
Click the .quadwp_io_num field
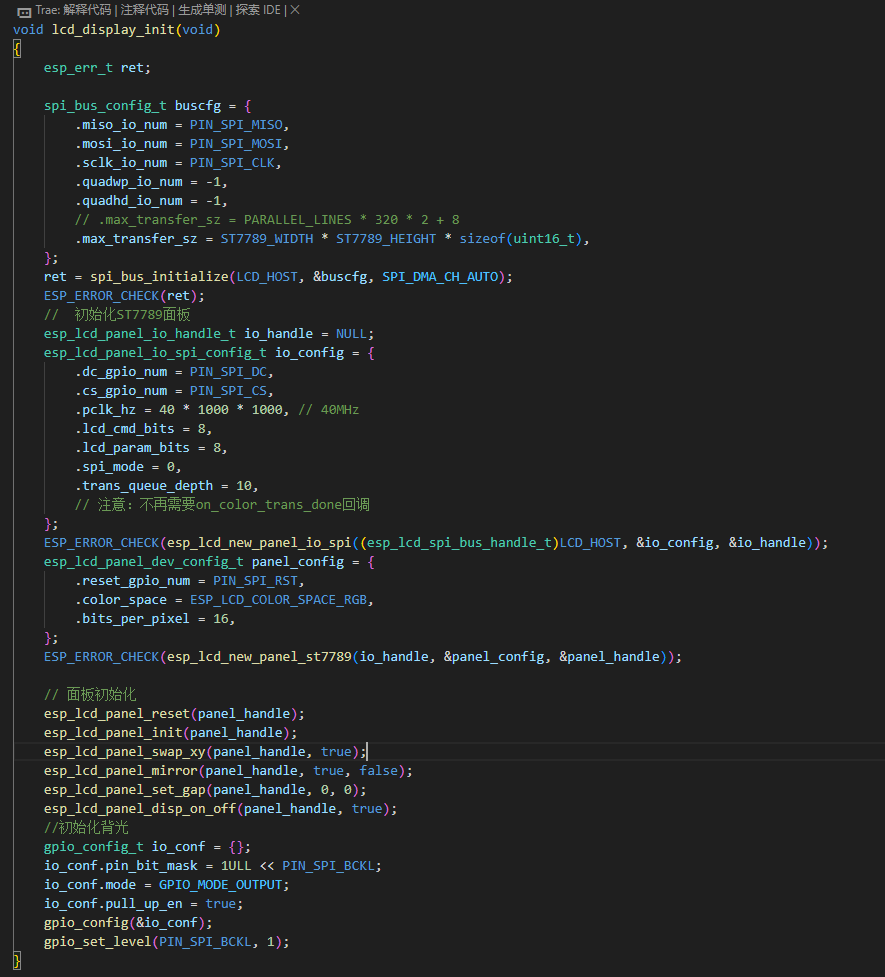[128, 182]
